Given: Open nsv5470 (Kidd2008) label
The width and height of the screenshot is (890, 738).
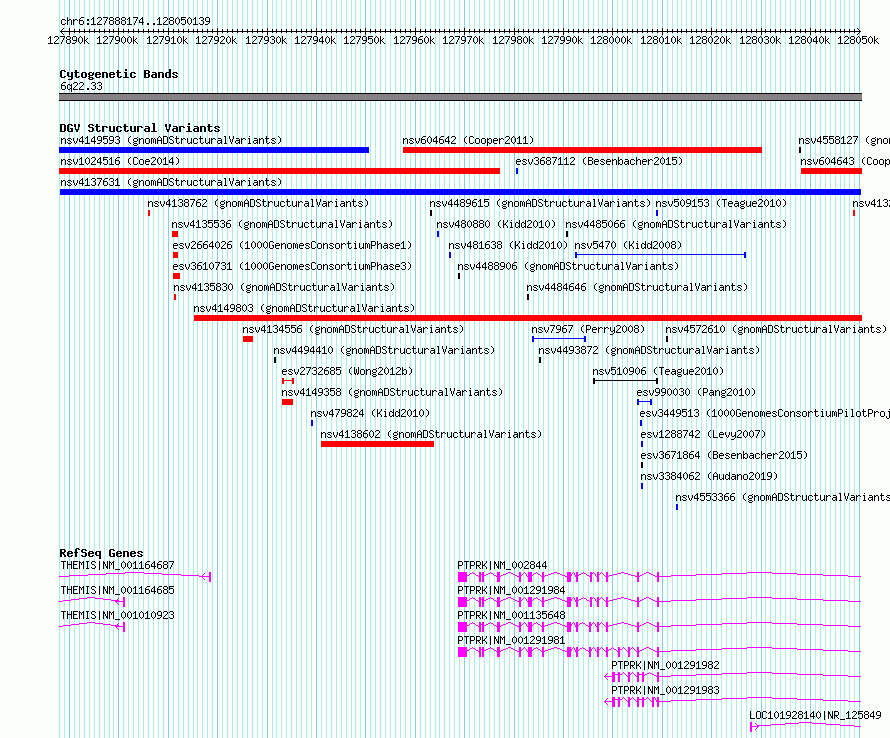Looking at the screenshot, I should [628, 245].
